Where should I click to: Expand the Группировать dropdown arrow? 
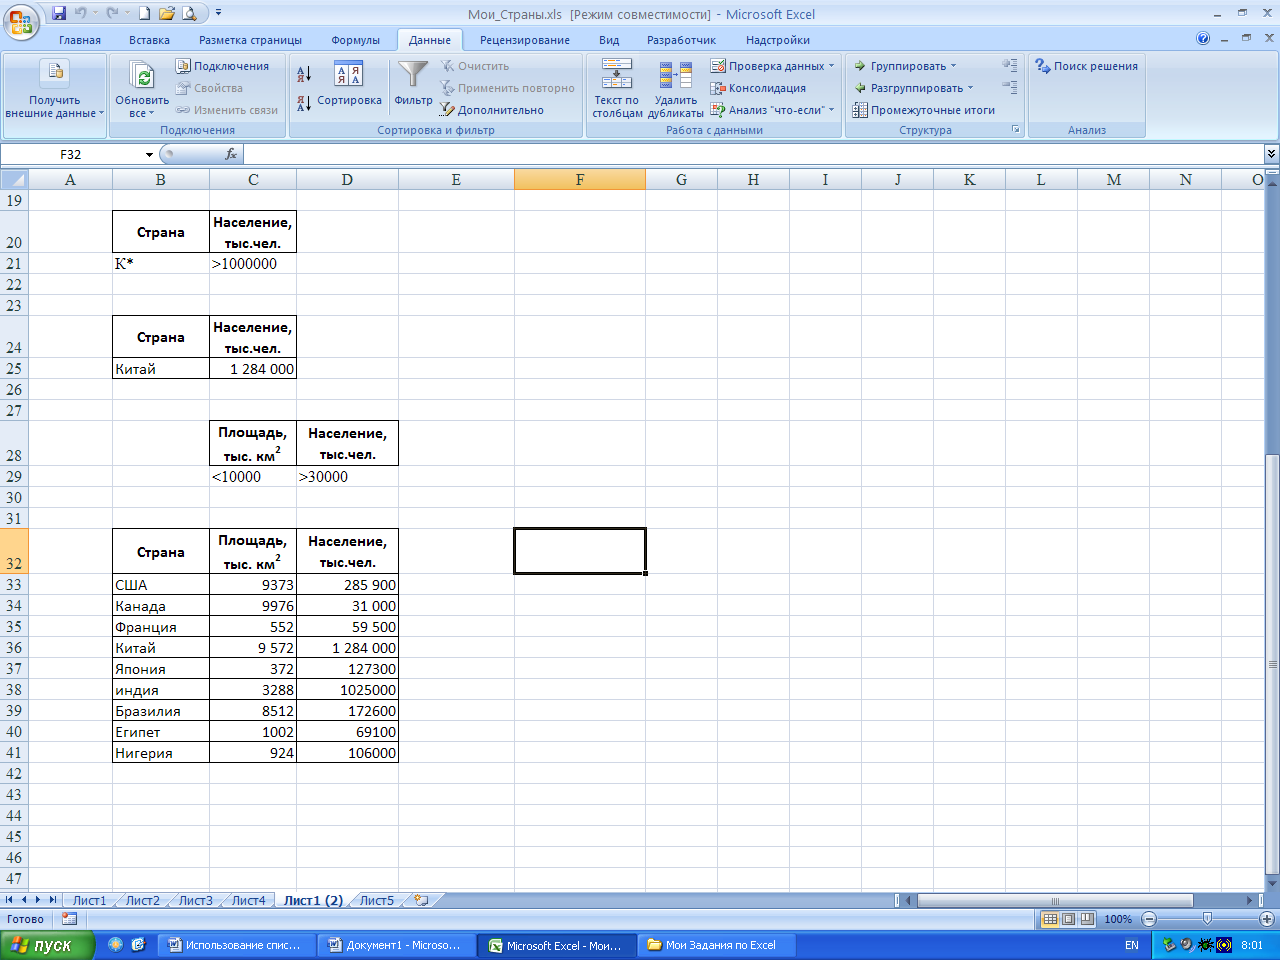click(953, 66)
